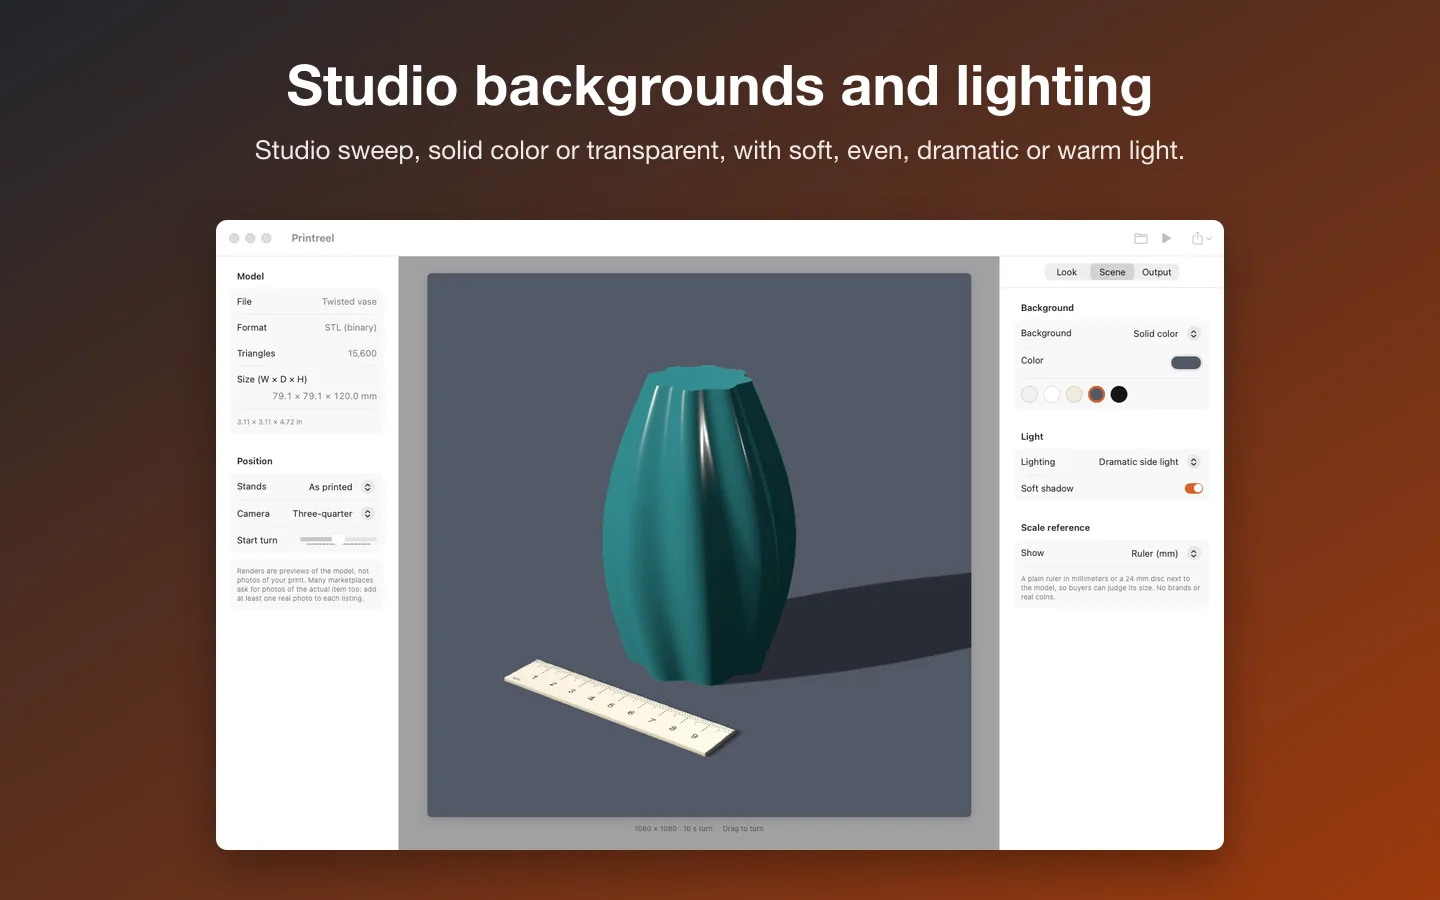Open the background Color well picker
1440x900 pixels.
point(1186,362)
